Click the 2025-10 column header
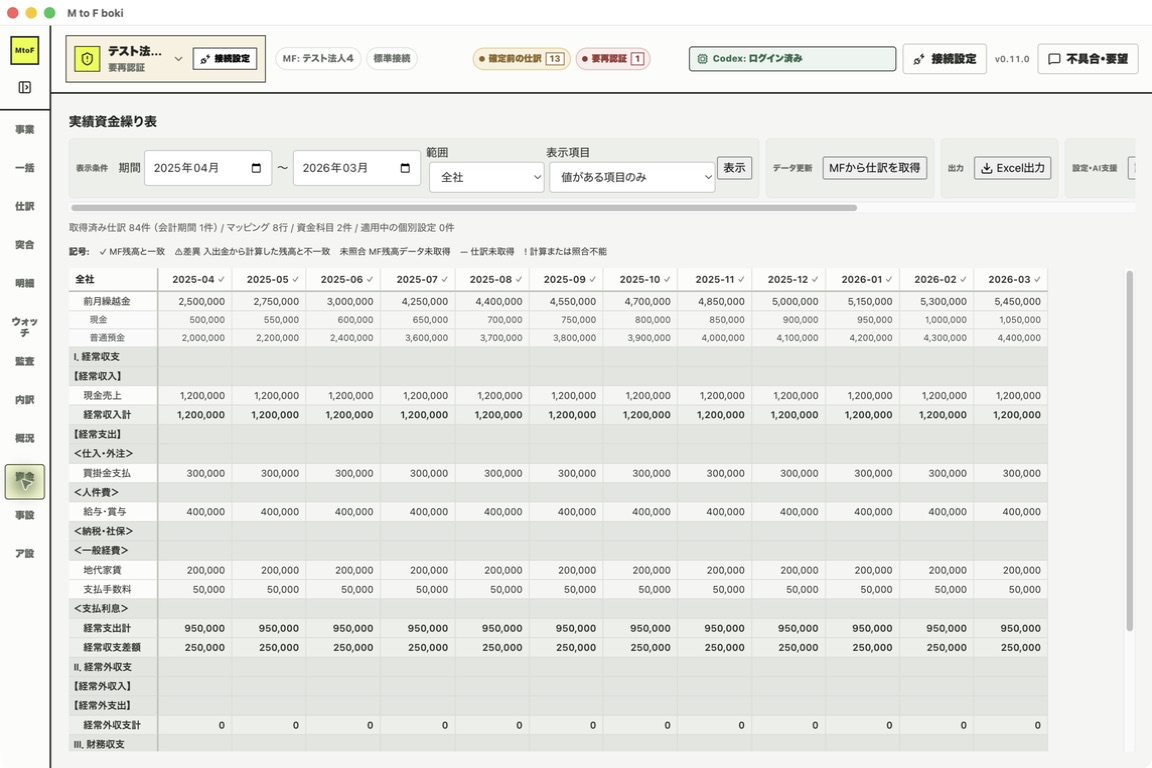This screenshot has width=1152, height=768. pyautogui.click(x=641, y=279)
